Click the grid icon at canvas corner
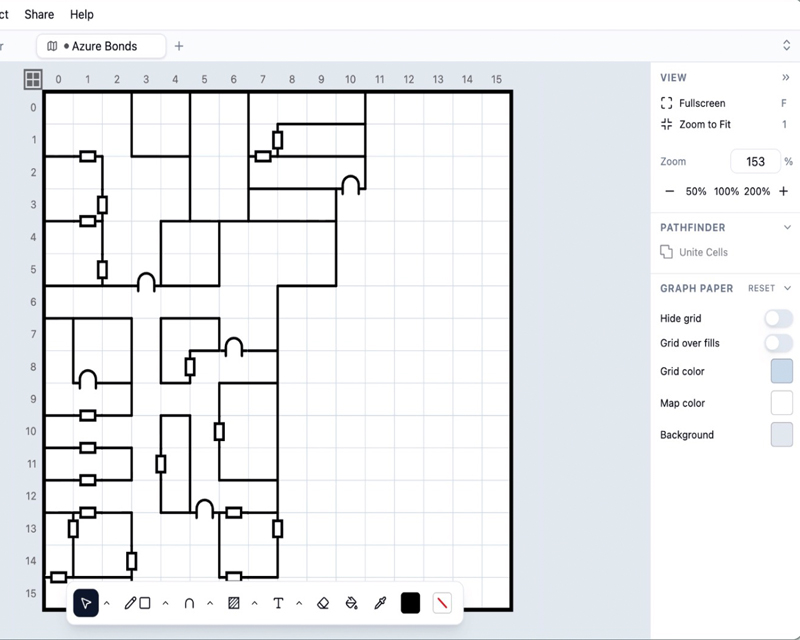Screen dimensions: 800x640 pos(33,79)
